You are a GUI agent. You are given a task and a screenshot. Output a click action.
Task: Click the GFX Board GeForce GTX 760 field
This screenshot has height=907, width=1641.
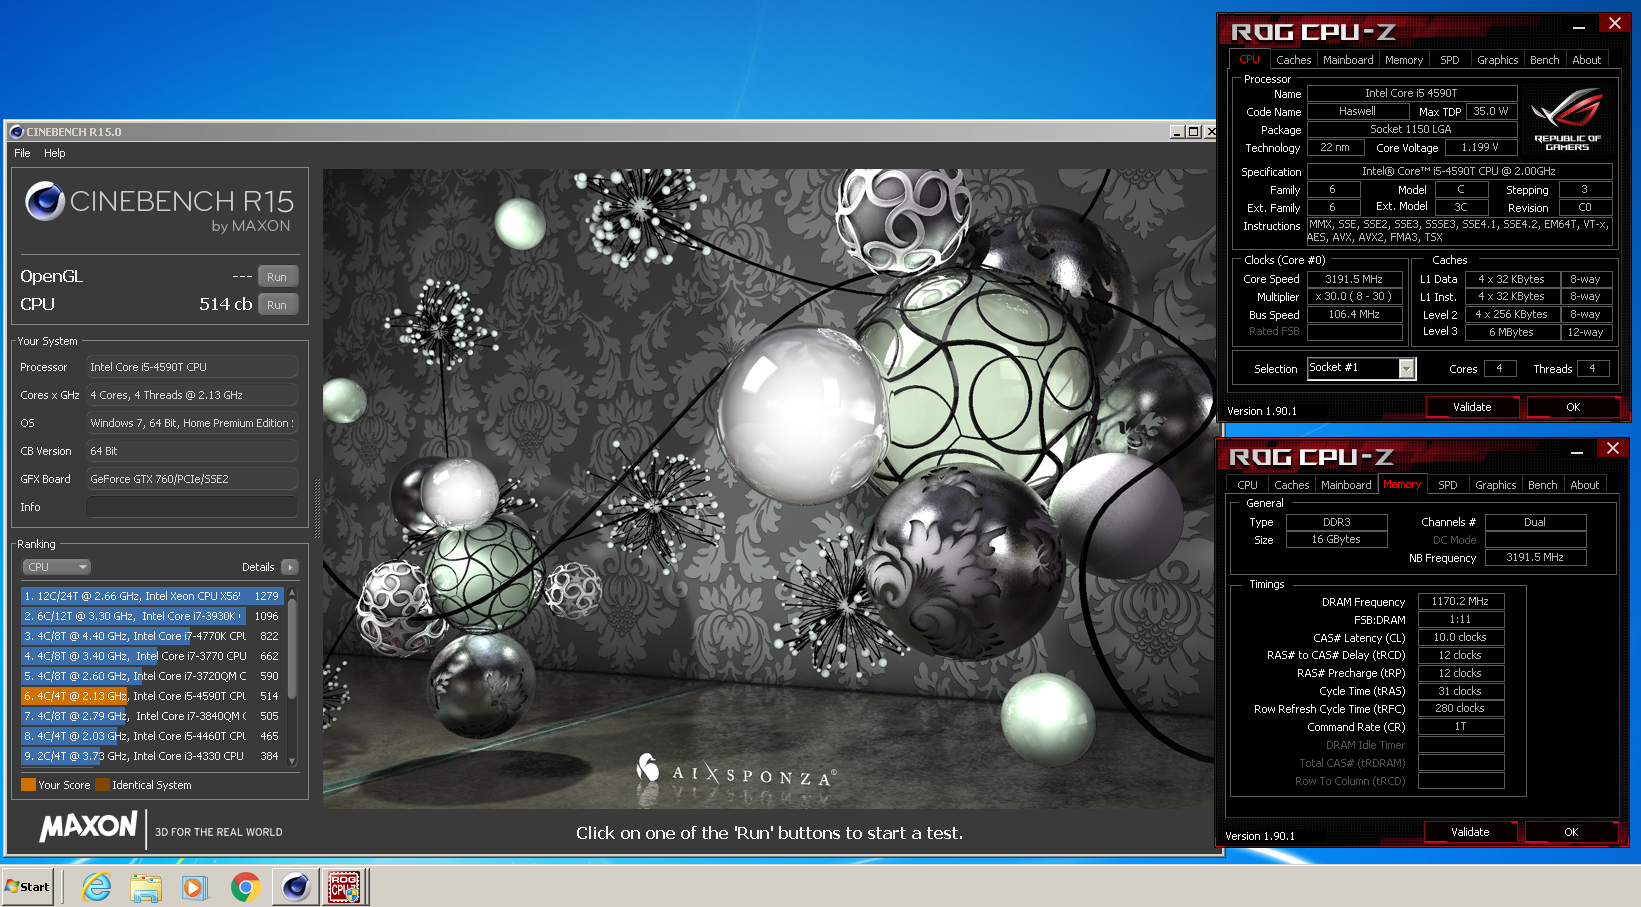(192, 479)
